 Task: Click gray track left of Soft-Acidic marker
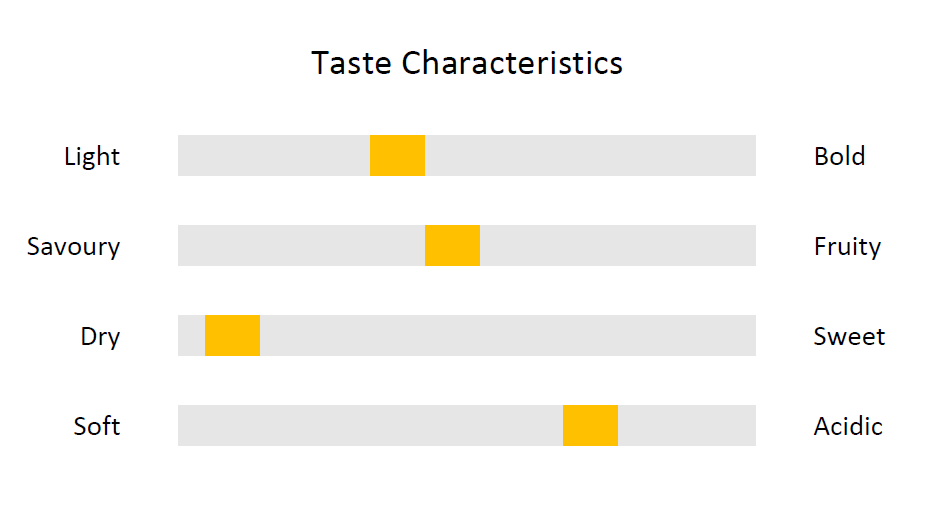click(x=370, y=426)
